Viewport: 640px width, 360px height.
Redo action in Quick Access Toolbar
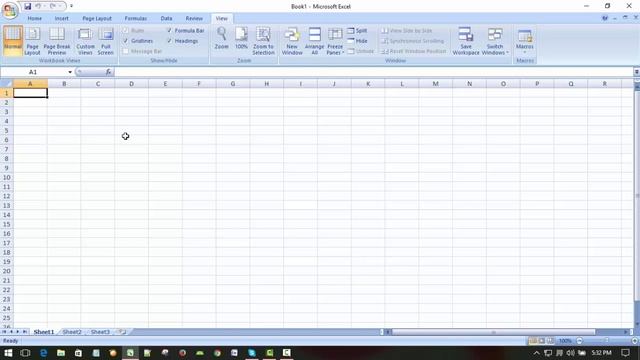[53, 6]
